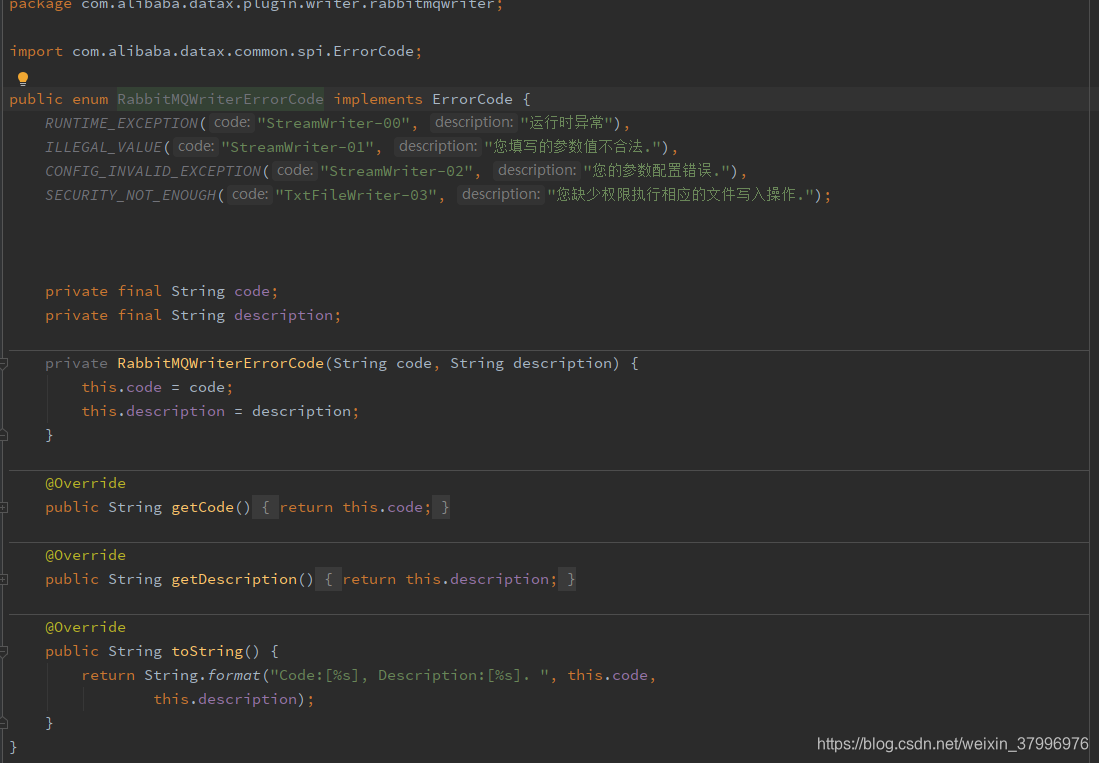This screenshot has height=763, width=1099.
Task: Click the highlighted RabbitMQWriterErrorCode enum name
Action: (x=220, y=99)
